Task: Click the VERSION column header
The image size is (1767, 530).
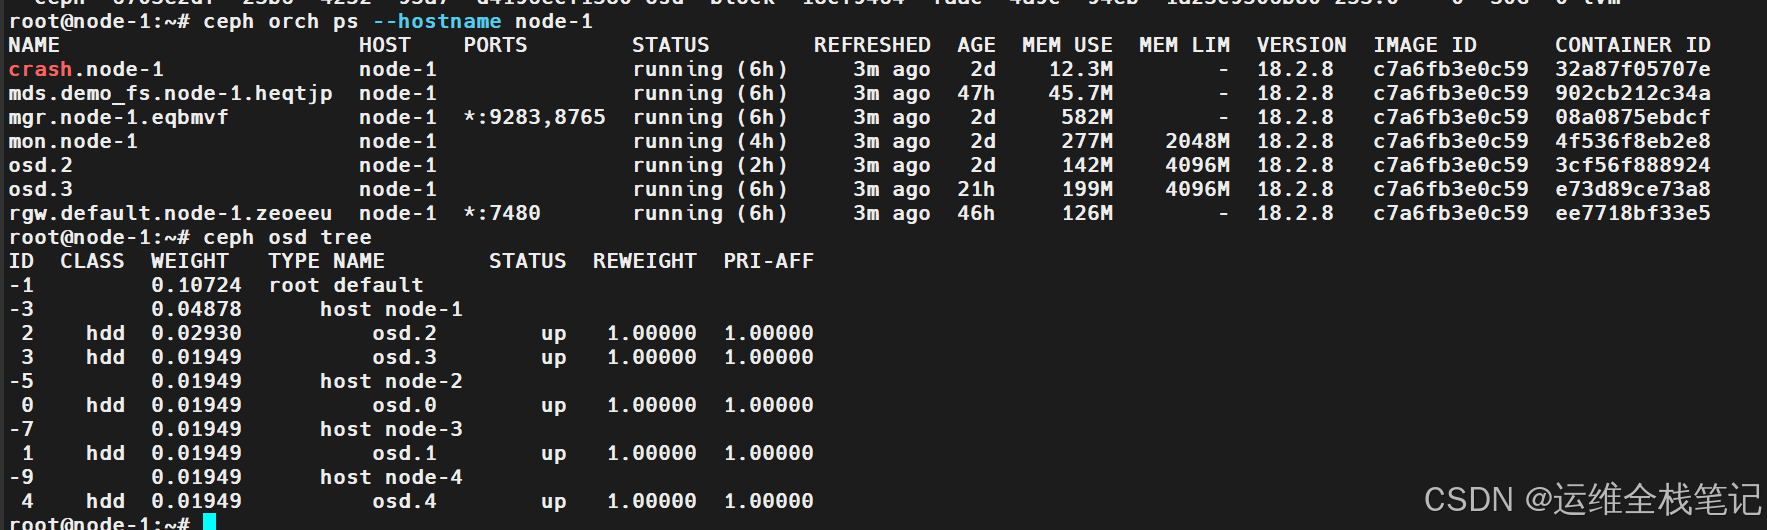Action: click(x=1301, y=45)
